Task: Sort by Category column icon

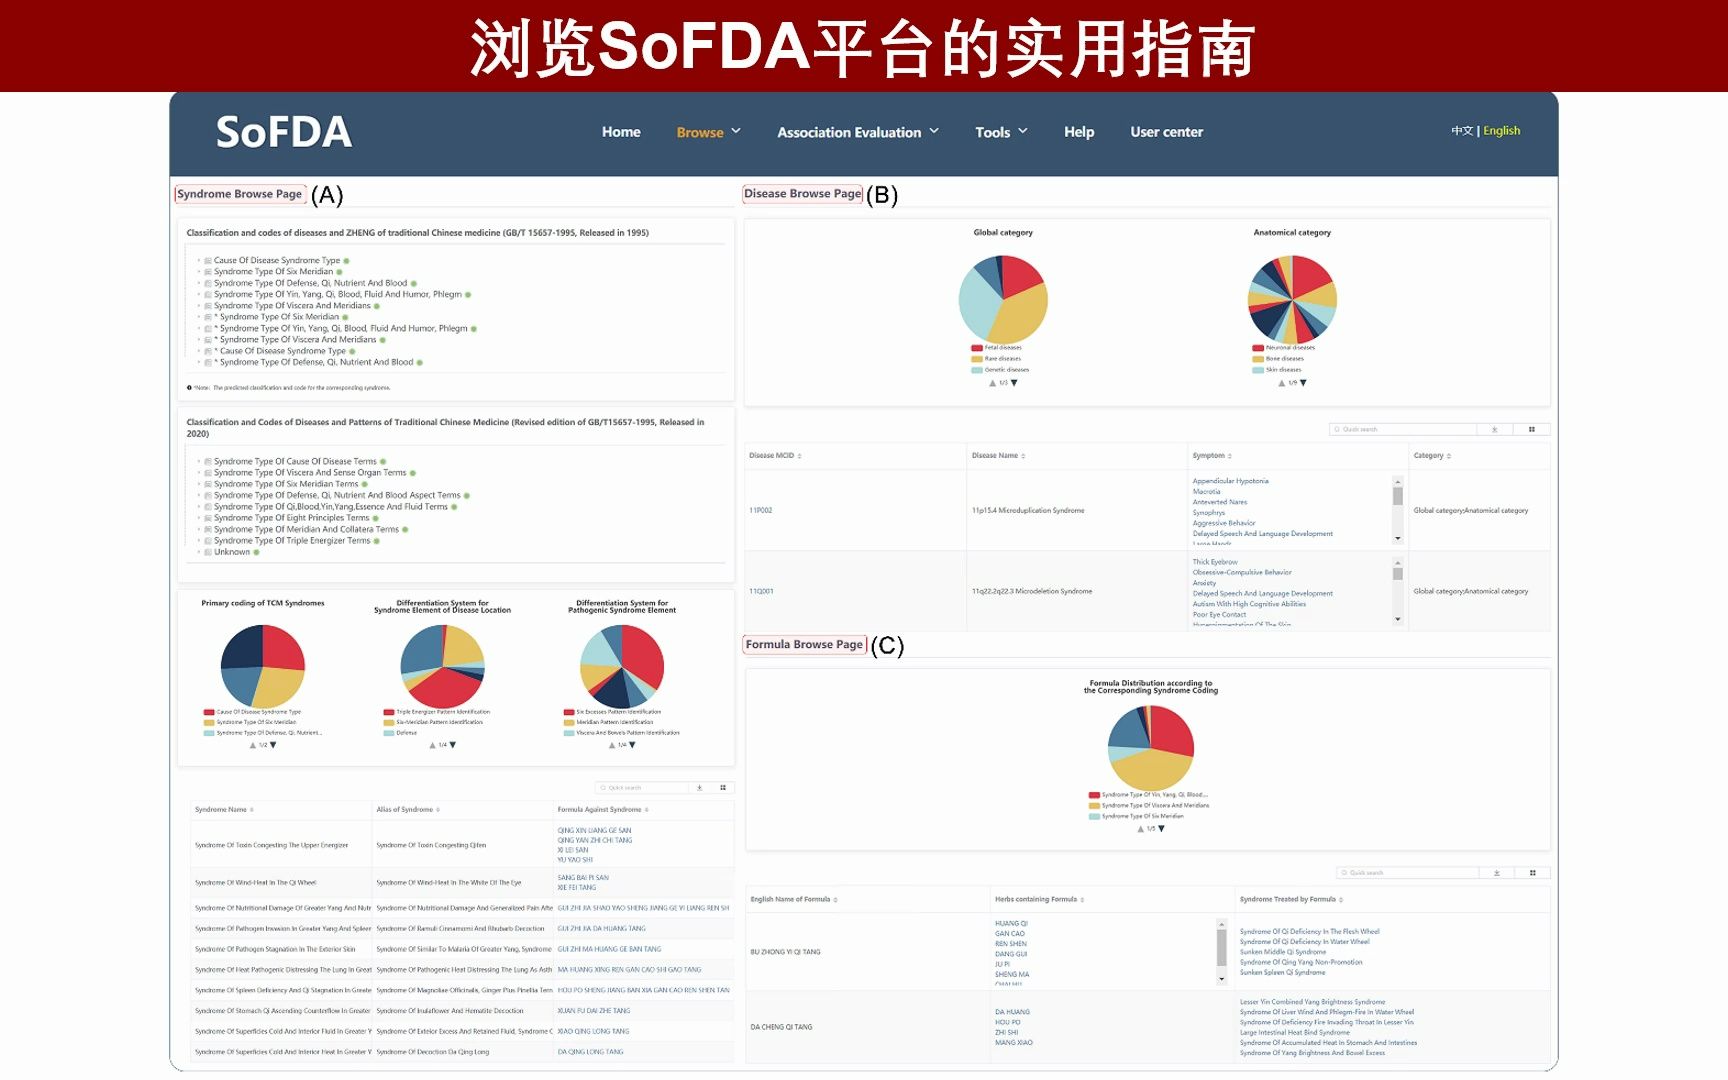Action: point(1449,456)
